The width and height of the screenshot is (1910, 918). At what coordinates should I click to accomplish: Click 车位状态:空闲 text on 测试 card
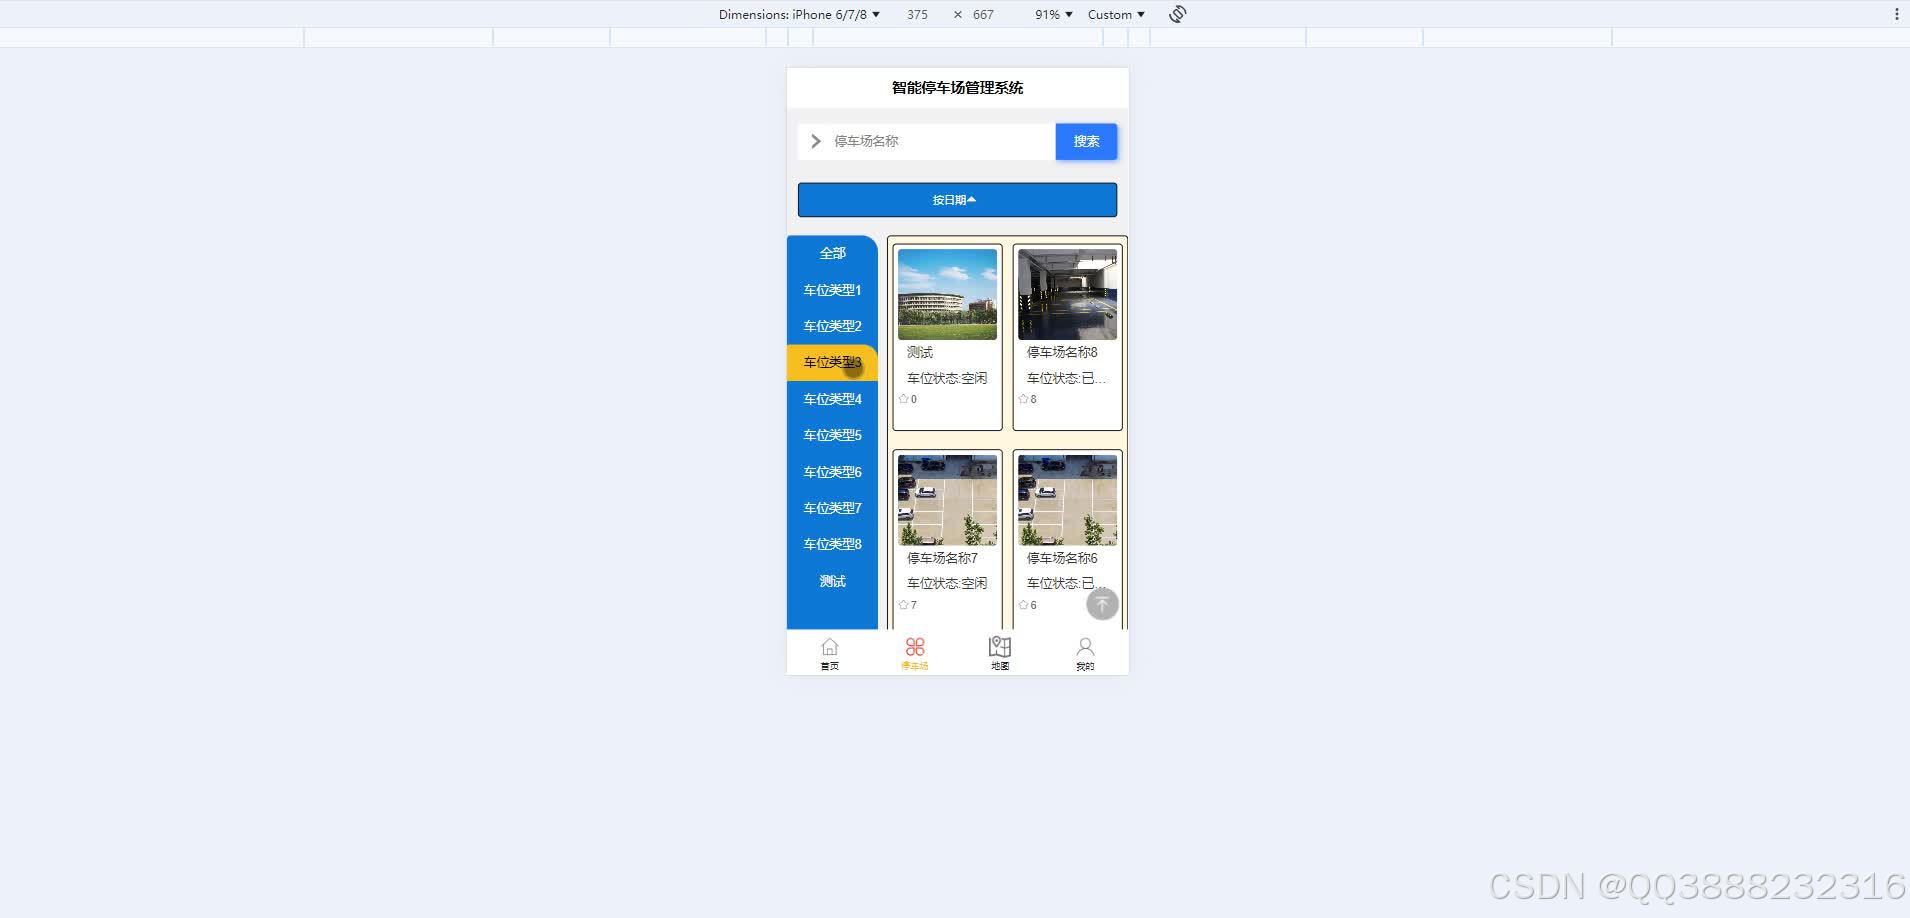(x=947, y=378)
